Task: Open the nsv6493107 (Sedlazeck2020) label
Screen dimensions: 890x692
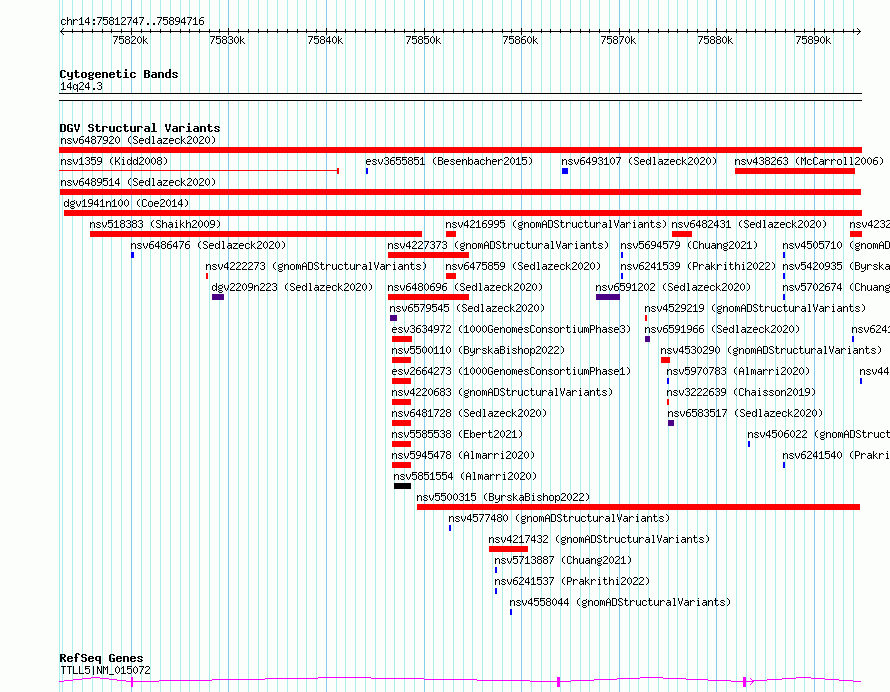Action: coord(639,161)
